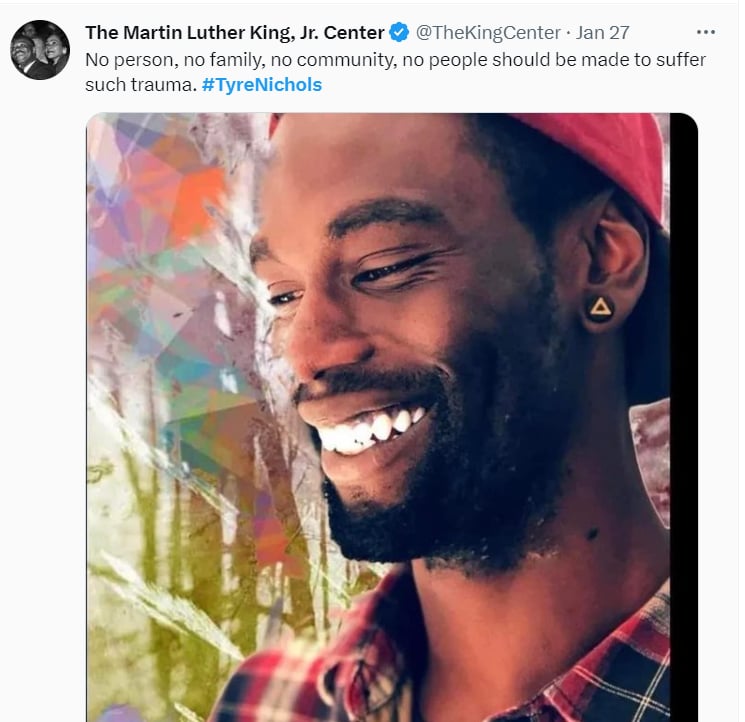Open the Jan 27 timestamp link
The height and width of the screenshot is (722, 745).
tap(602, 32)
